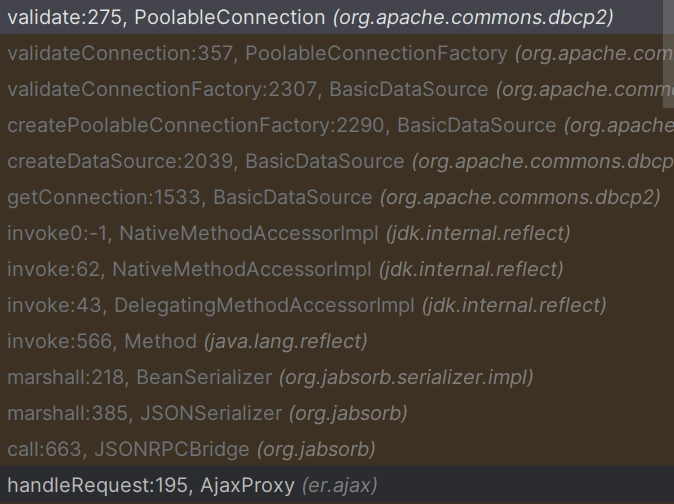Viewport: 674px width, 504px height.
Task: Select the validate:275 PoolableConnection frame
Action: tap(310, 17)
